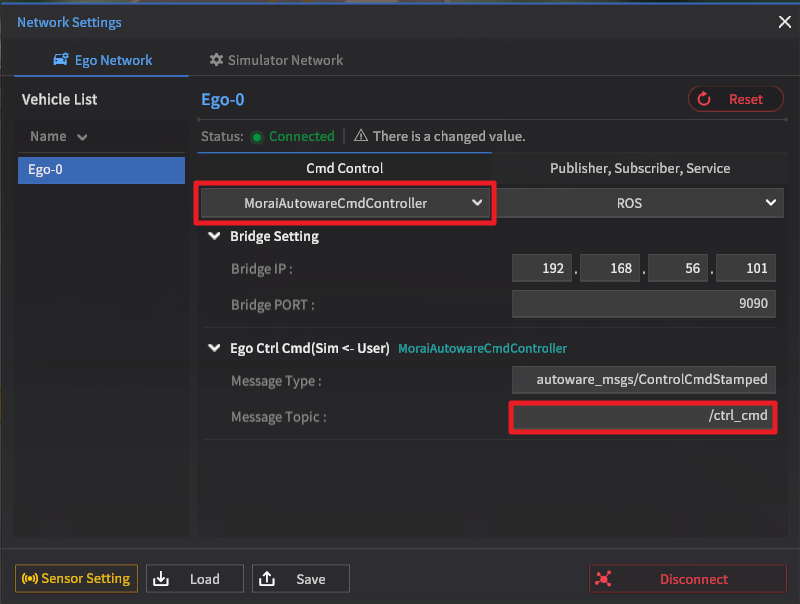Collapse the Bridge Setting section

pyautogui.click(x=214, y=237)
